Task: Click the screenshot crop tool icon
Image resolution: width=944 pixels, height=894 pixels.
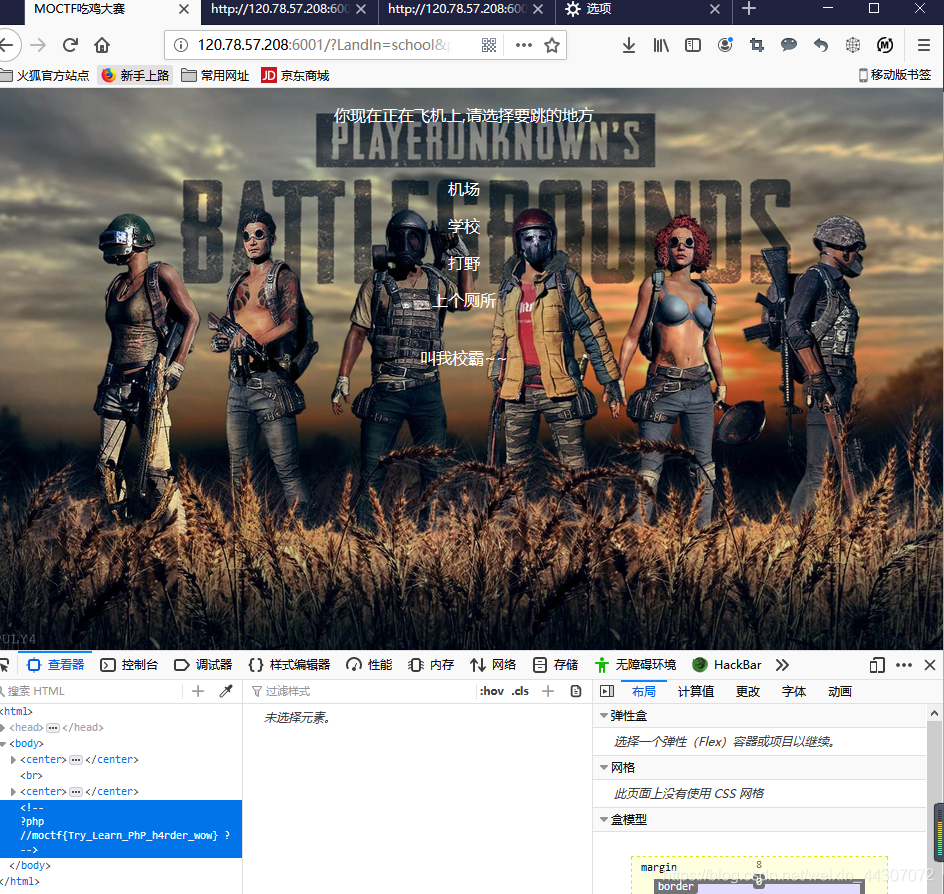Action: pos(757,45)
